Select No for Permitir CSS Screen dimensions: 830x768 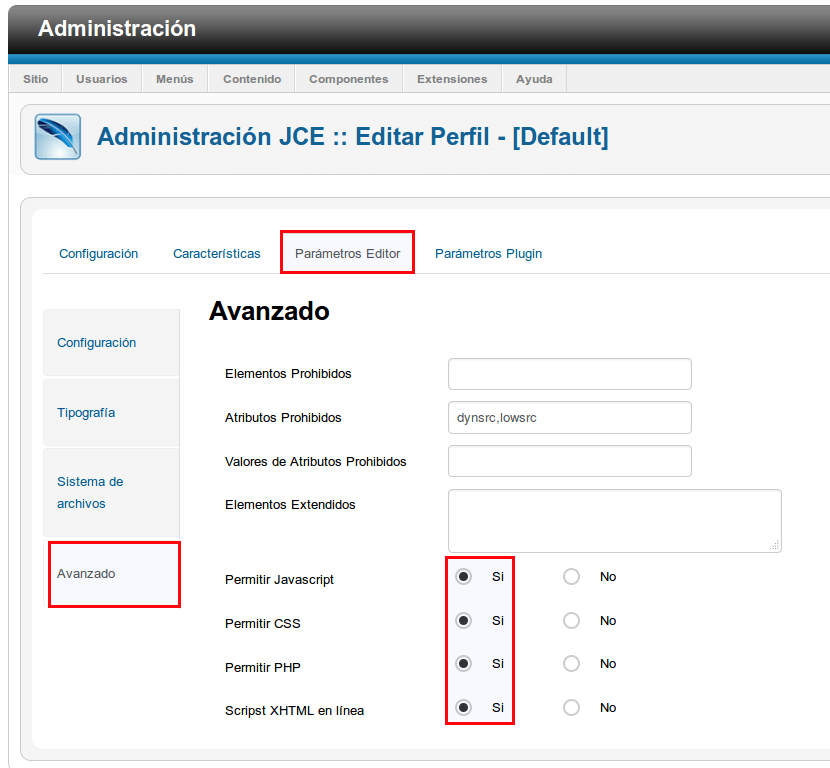571,620
